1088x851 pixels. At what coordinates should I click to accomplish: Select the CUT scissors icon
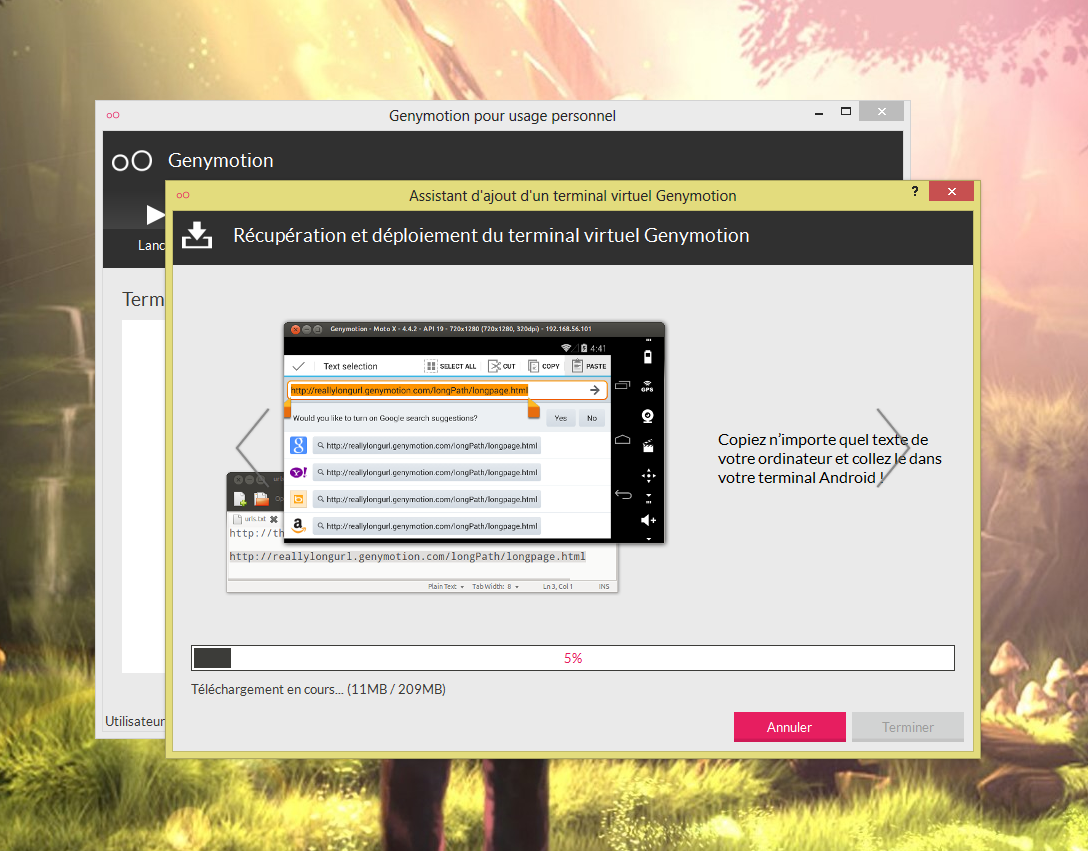(x=493, y=366)
